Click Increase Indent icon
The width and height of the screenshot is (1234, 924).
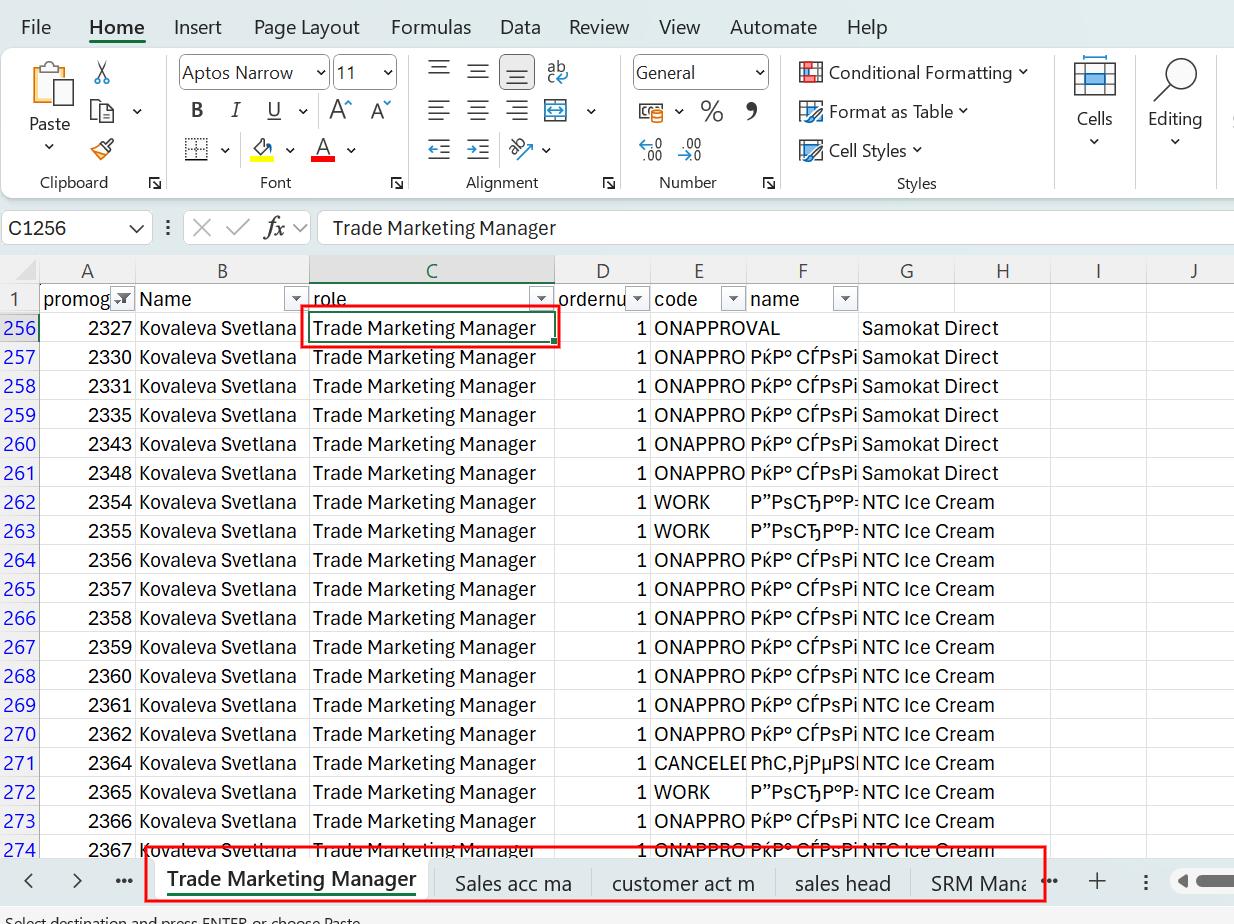[478, 150]
